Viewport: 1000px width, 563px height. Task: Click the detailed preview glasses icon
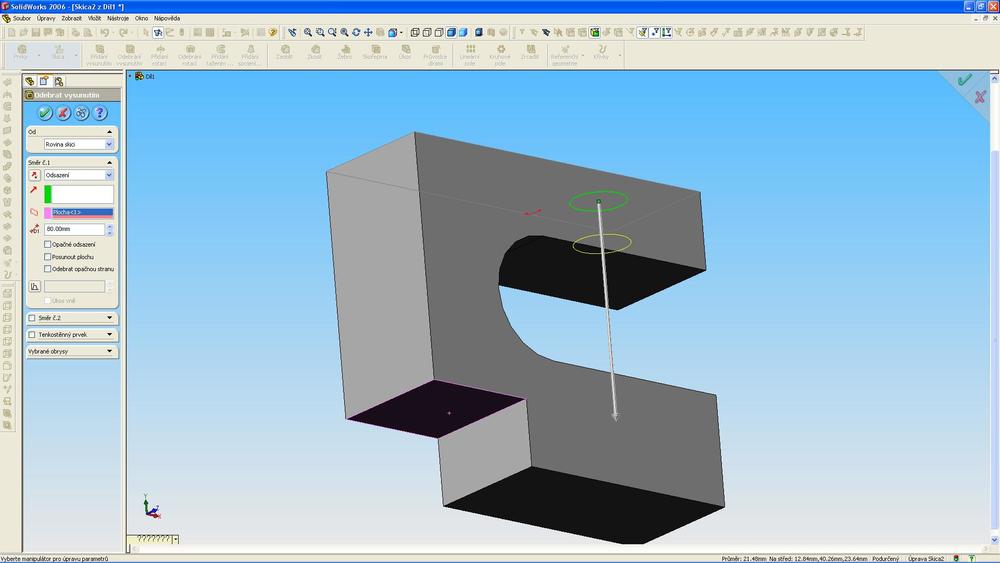[x=81, y=113]
